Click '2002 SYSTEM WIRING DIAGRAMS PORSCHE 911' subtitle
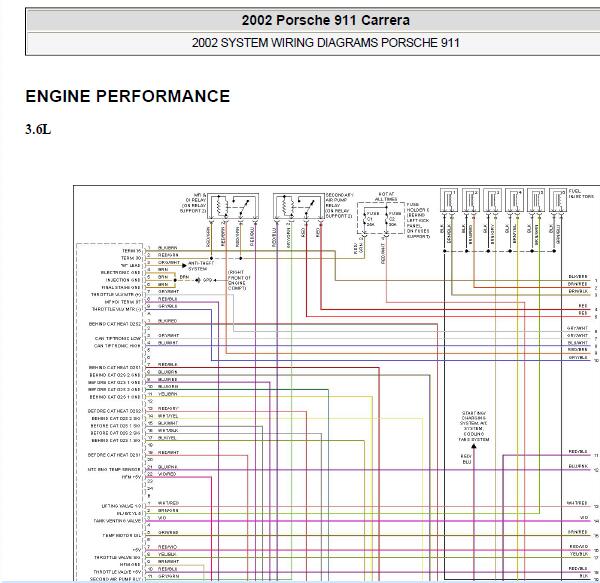600x583 pixels. 325,42
